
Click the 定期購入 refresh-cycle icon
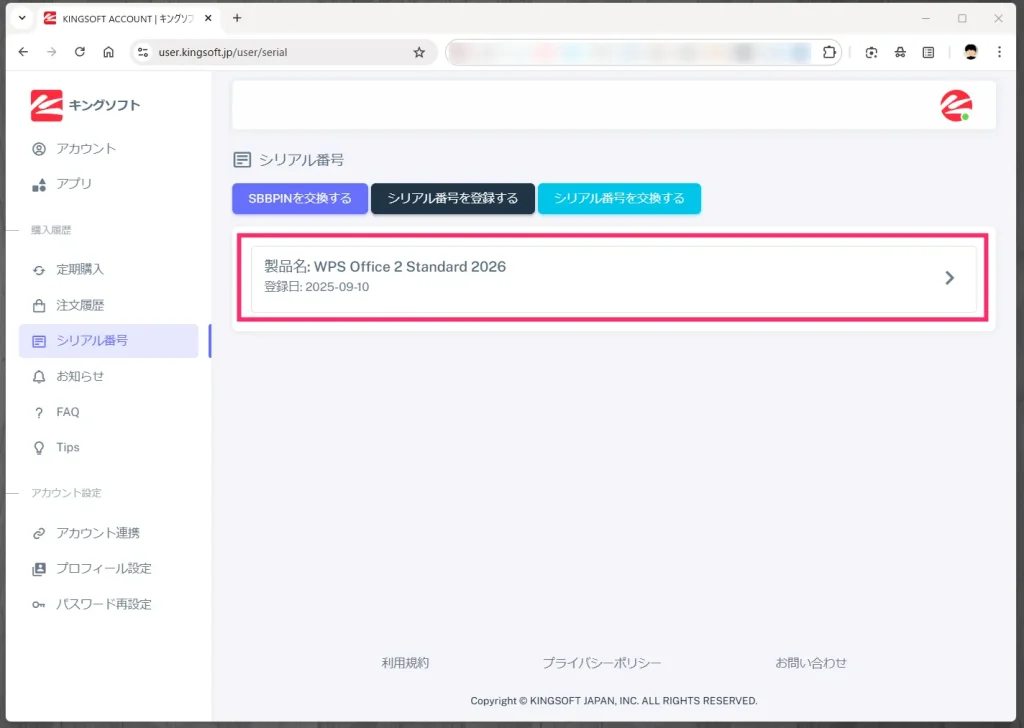click(x=39, y=270)
